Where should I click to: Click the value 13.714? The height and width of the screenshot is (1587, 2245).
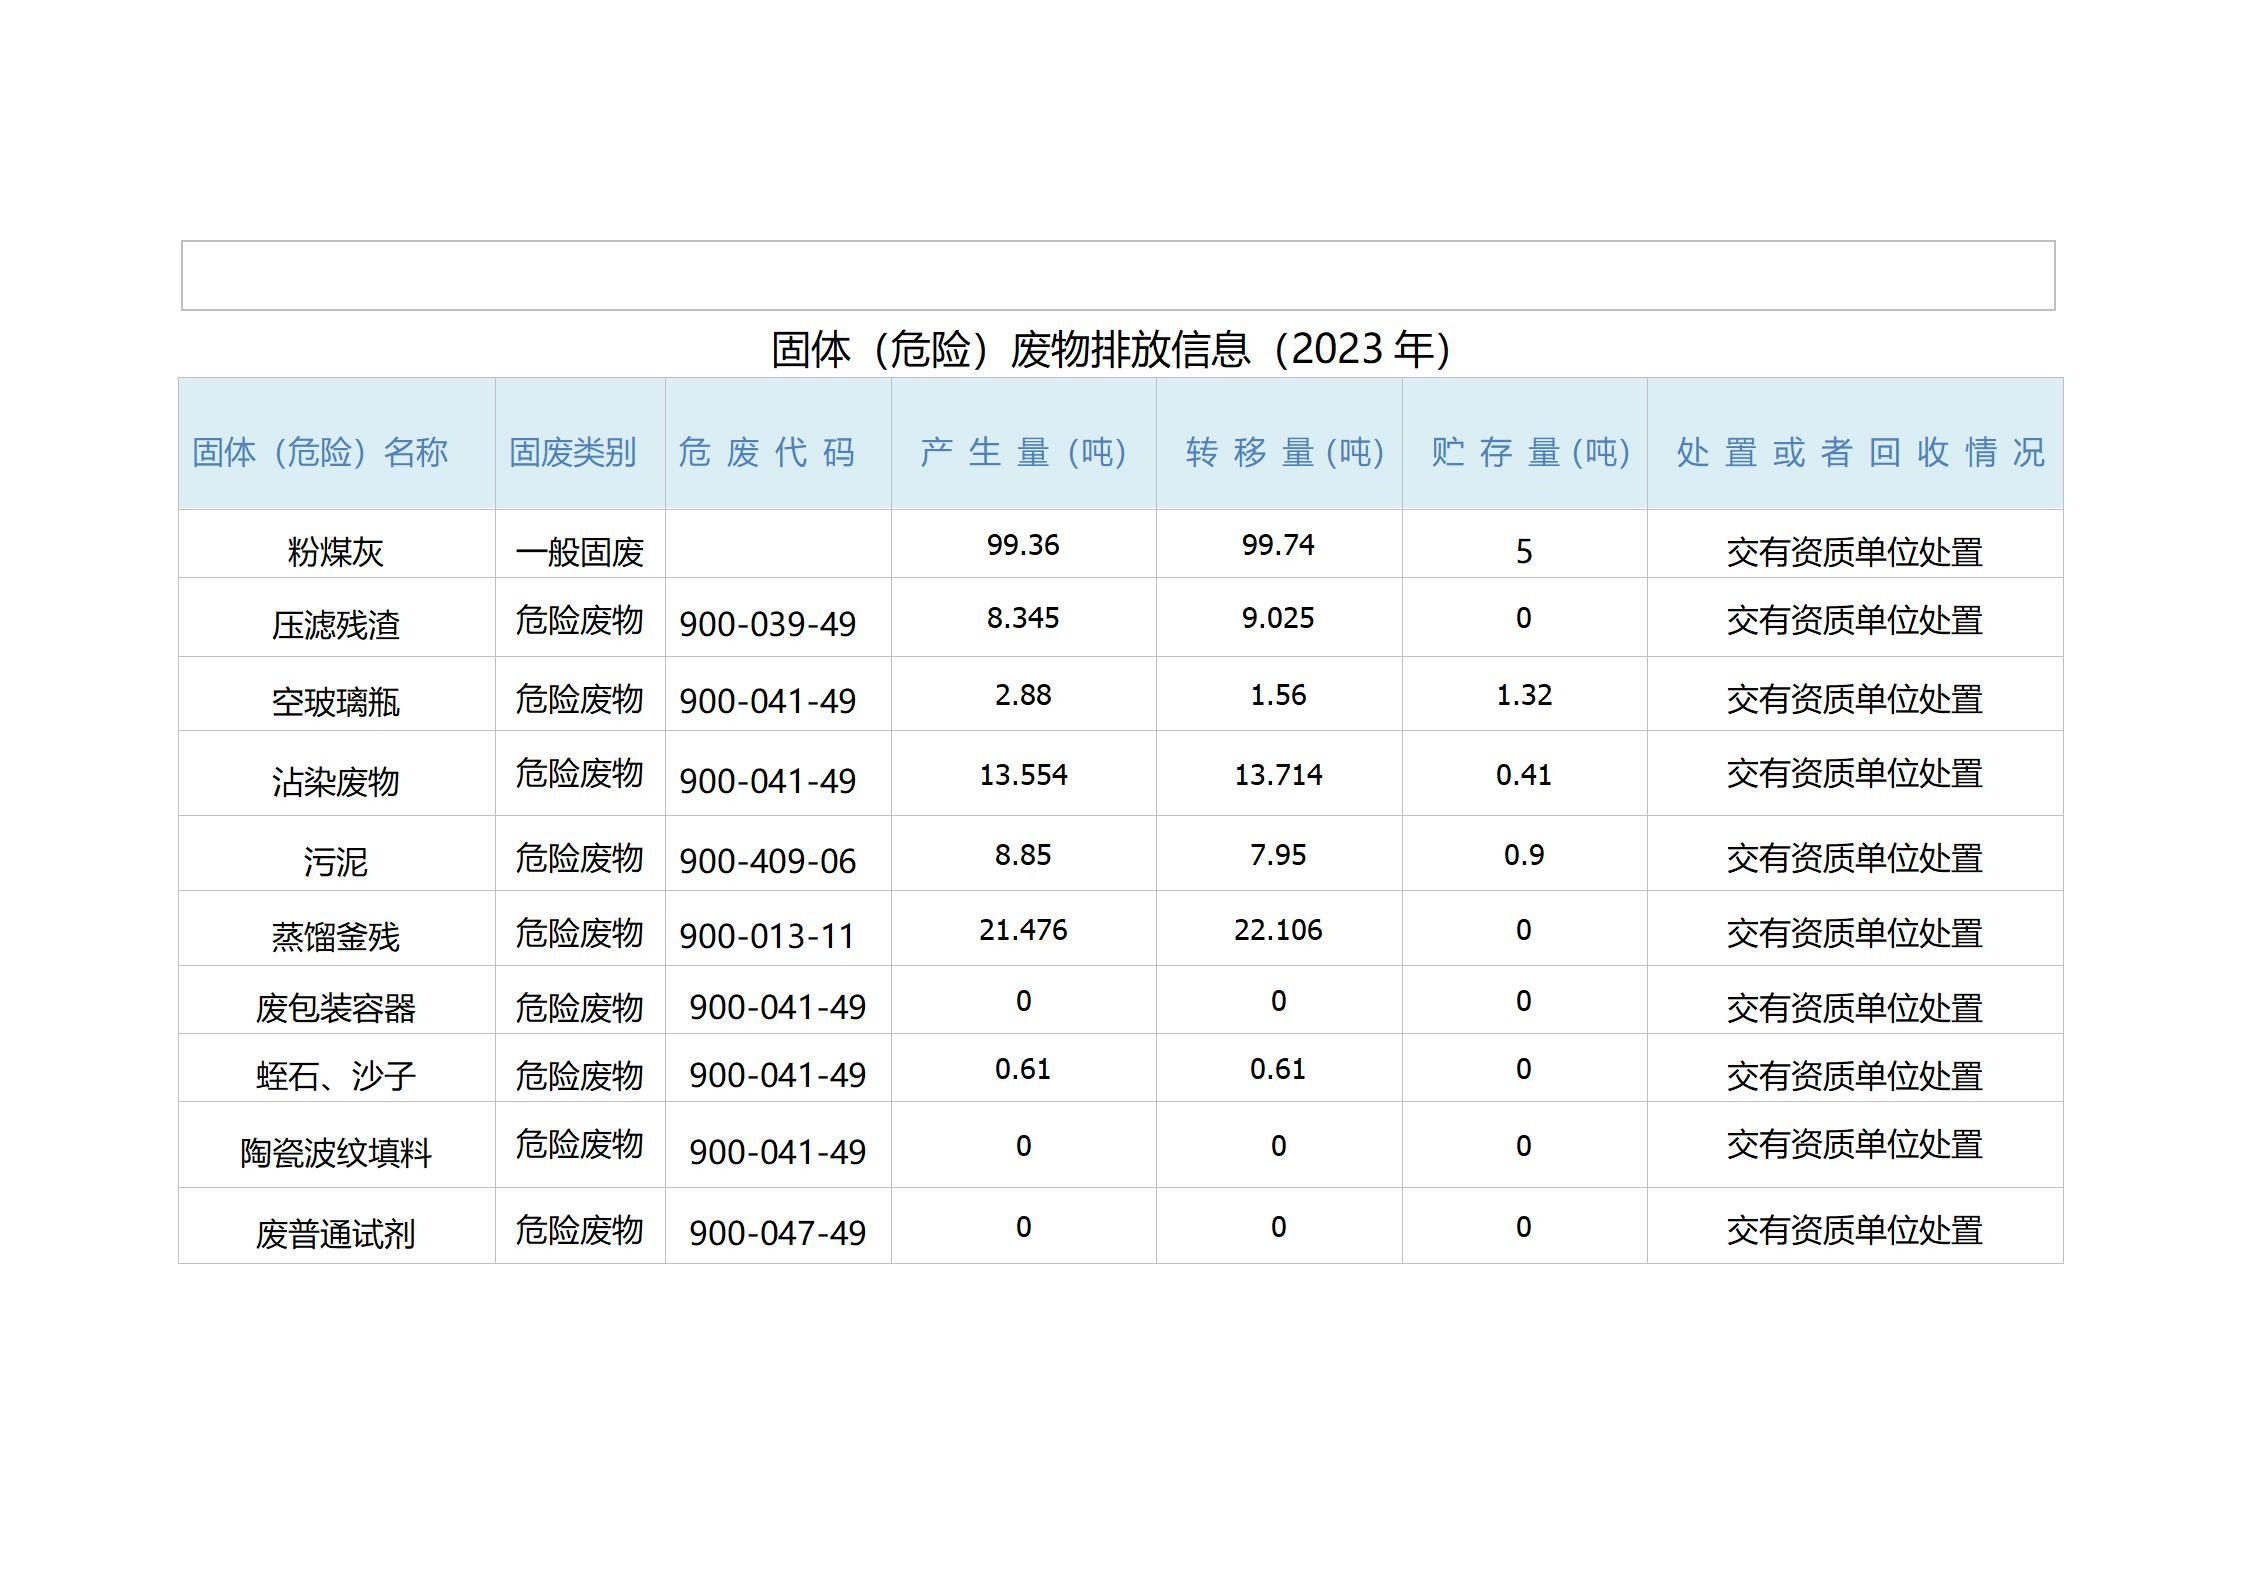pyautogui.click(x=1278, y=775)
